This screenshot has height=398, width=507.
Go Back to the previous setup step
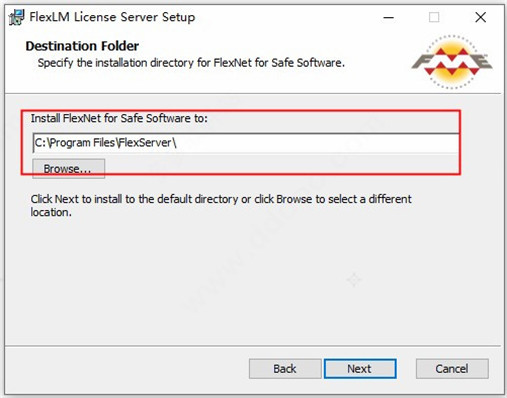285,369
